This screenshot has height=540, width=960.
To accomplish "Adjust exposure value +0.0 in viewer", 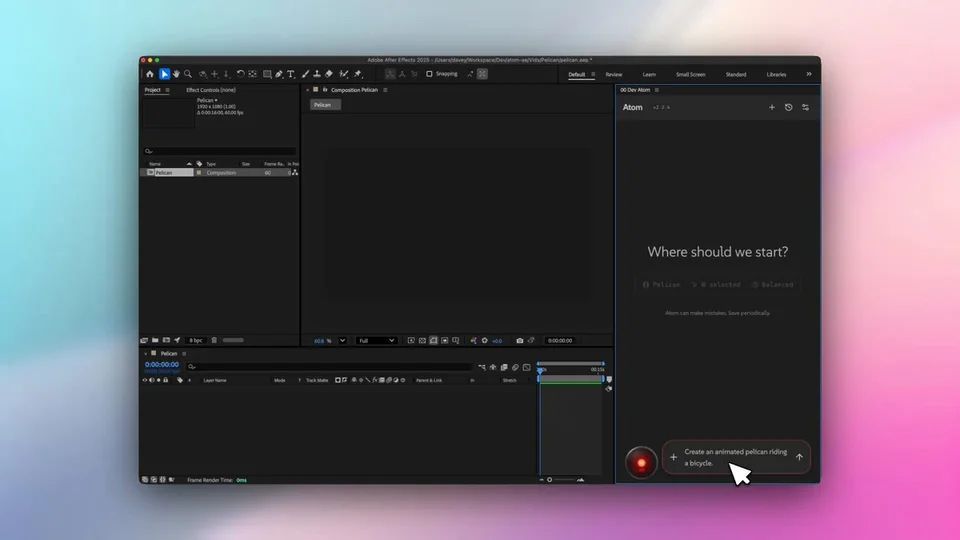I will point(497,341).
